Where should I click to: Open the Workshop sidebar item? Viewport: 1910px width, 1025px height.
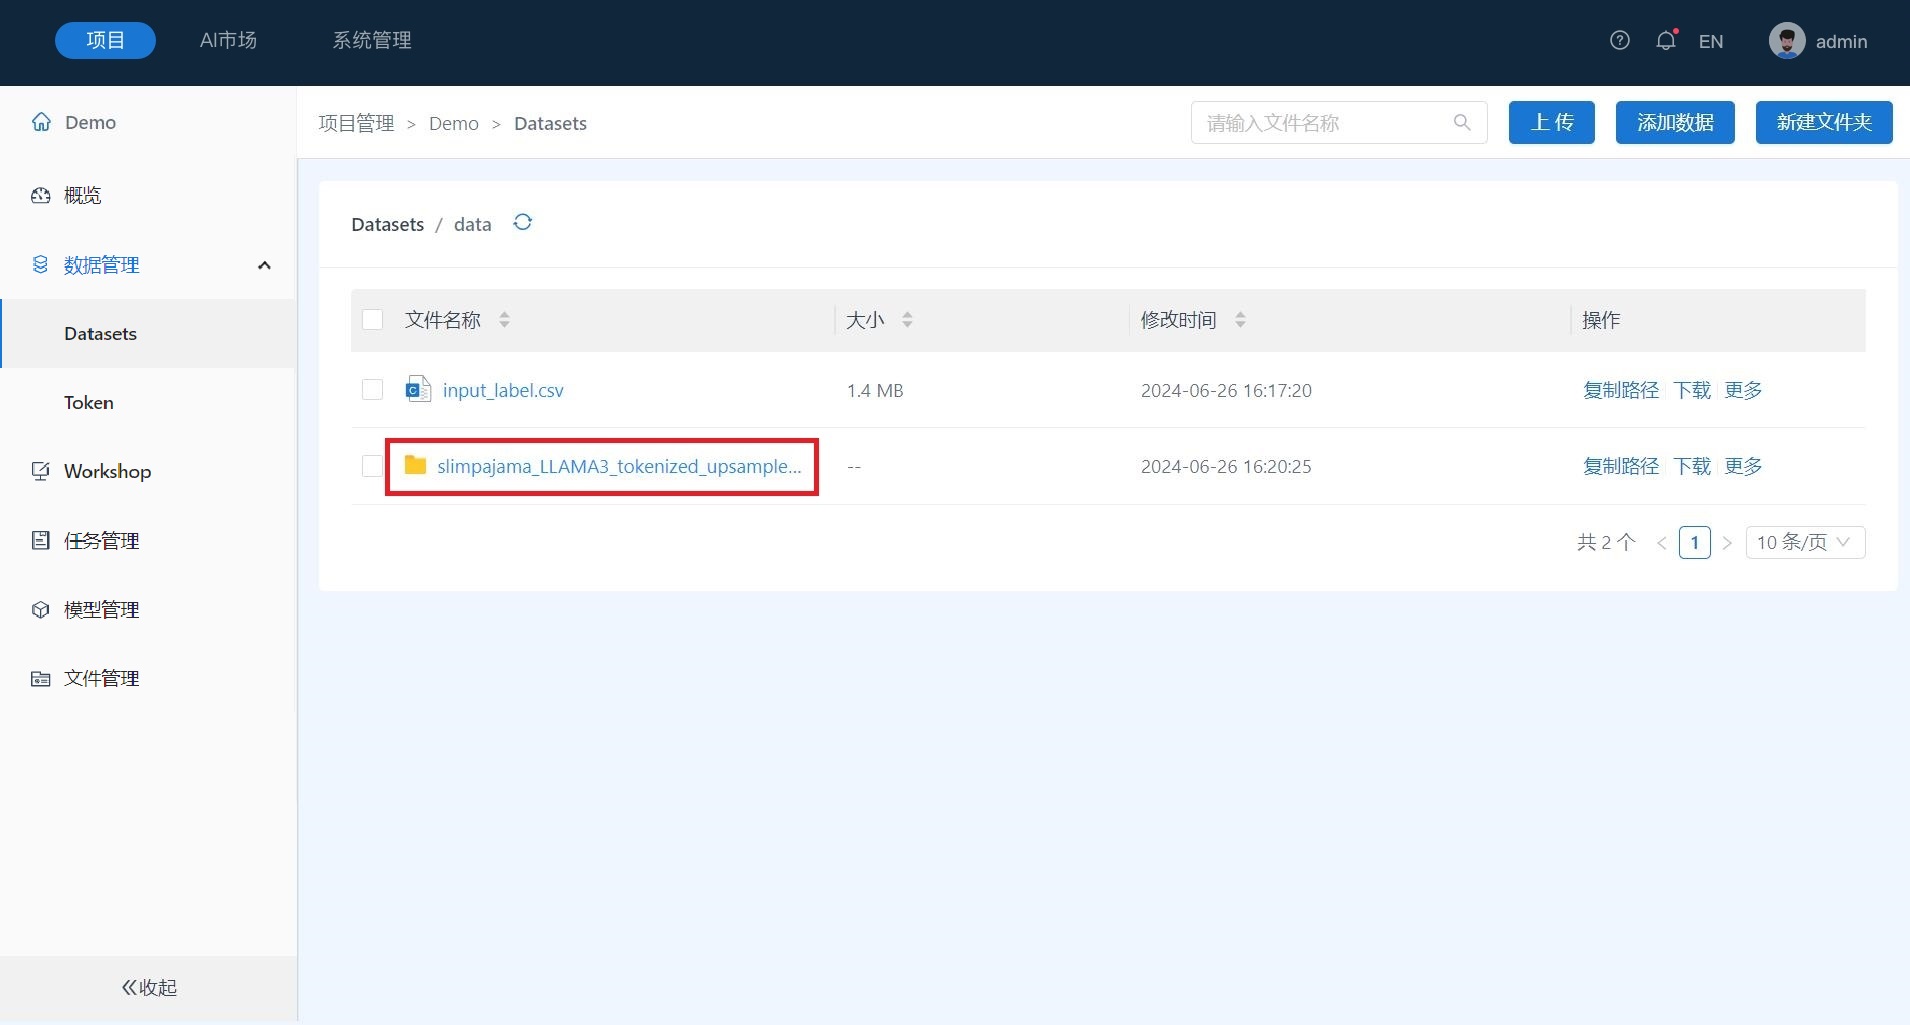(x=107, y=471)
